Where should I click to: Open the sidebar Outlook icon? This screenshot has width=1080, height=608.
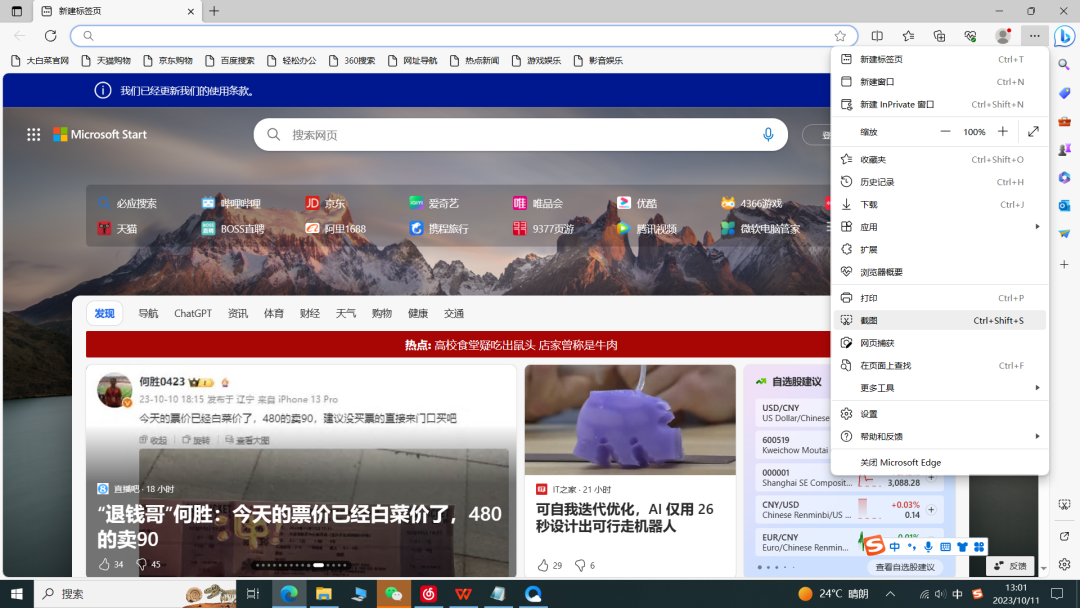[1064, 205]
